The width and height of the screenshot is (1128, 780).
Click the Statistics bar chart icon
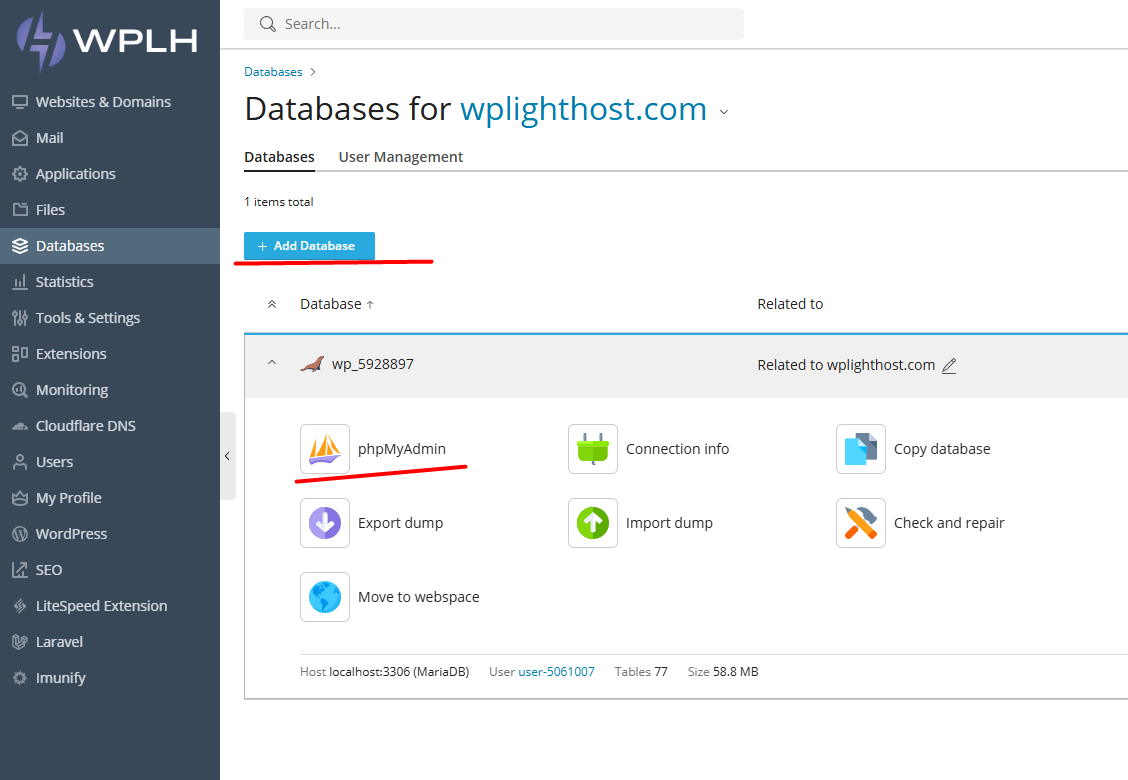point(20,282)
